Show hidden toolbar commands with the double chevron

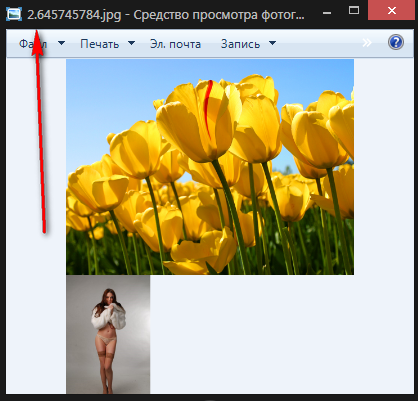coord(367,43)
